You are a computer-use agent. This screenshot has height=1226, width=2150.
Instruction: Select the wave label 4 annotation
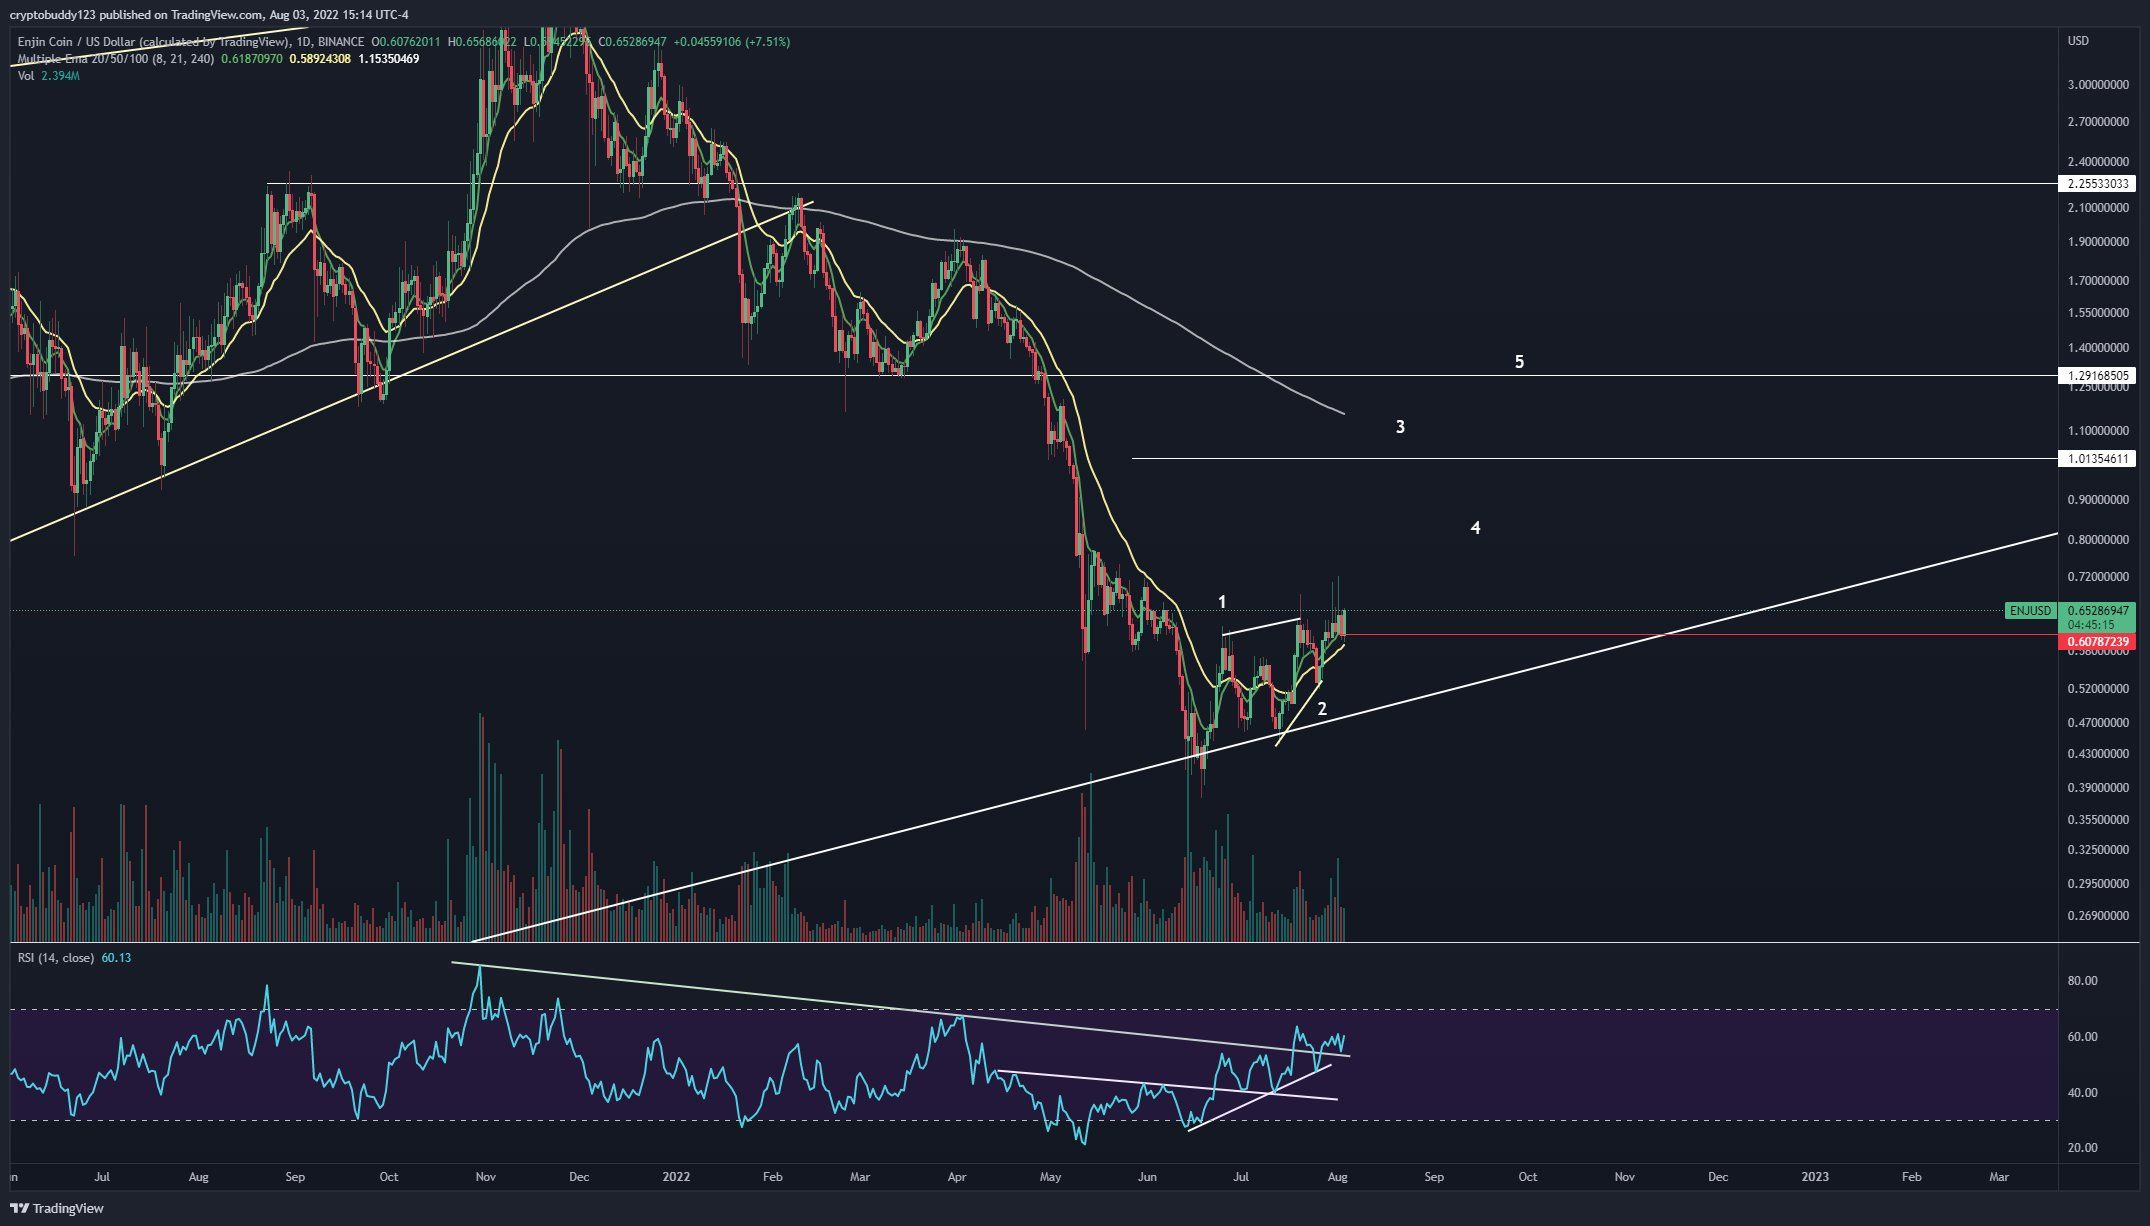click(x=1475, y=528)
